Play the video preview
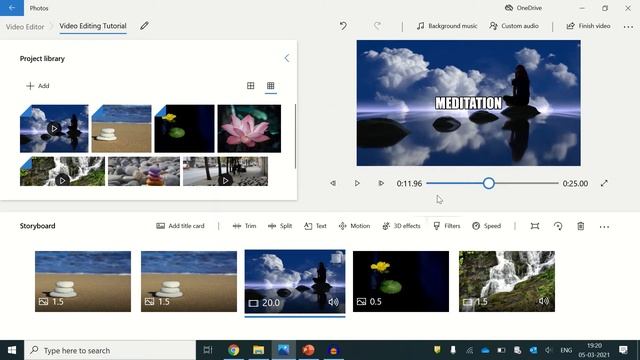This screenshot has width=640, height=360. pos(357,183)
